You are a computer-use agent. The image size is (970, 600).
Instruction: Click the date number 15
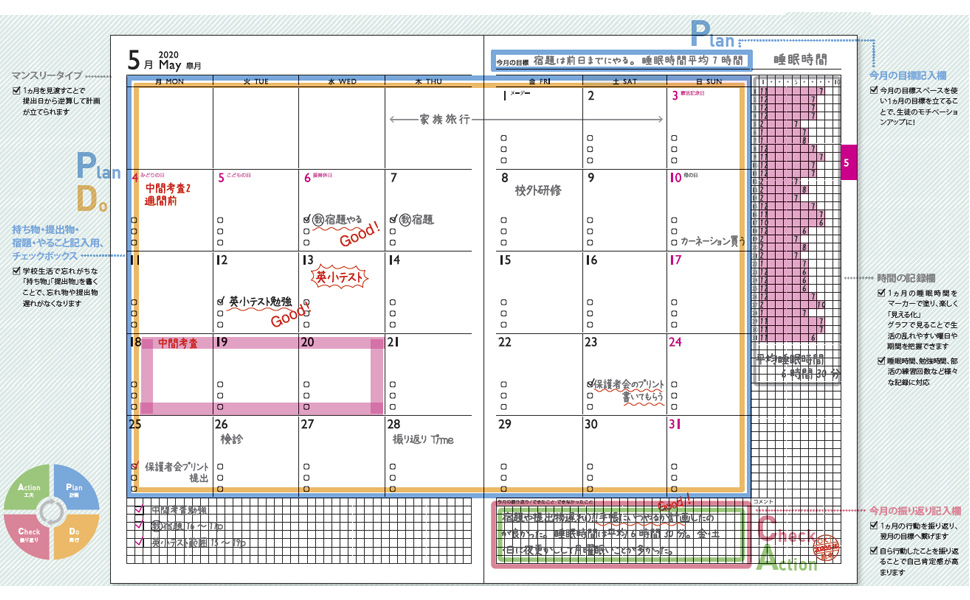505,260
